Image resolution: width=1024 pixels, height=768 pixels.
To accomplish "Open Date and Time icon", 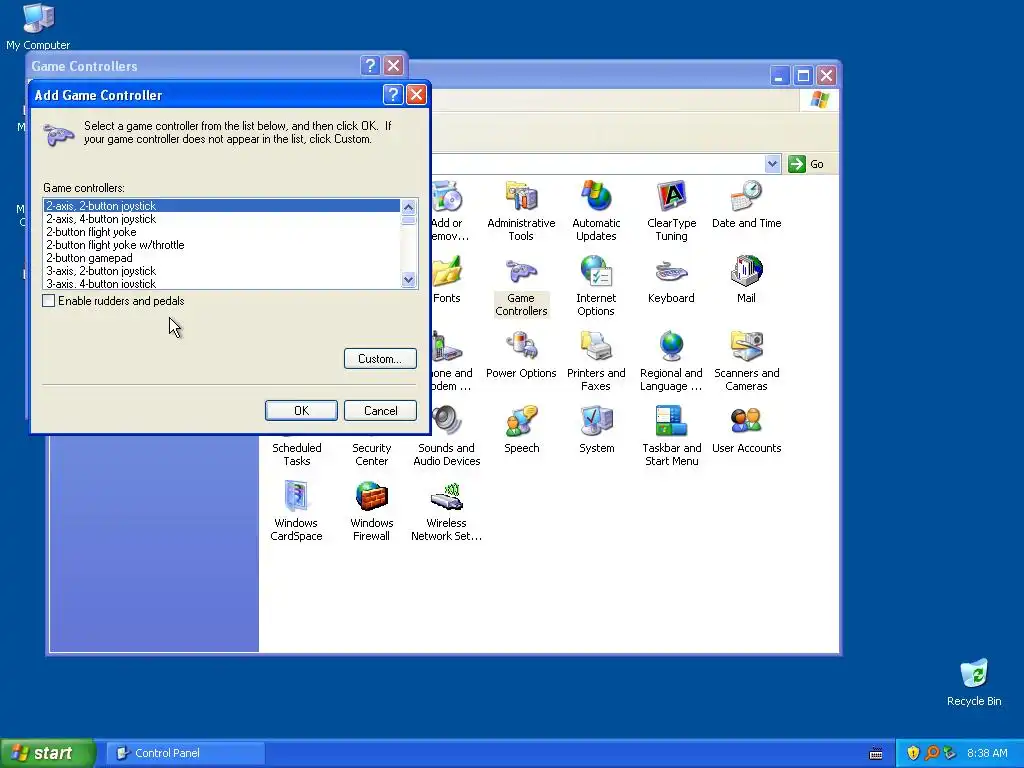I will point(746,204).
